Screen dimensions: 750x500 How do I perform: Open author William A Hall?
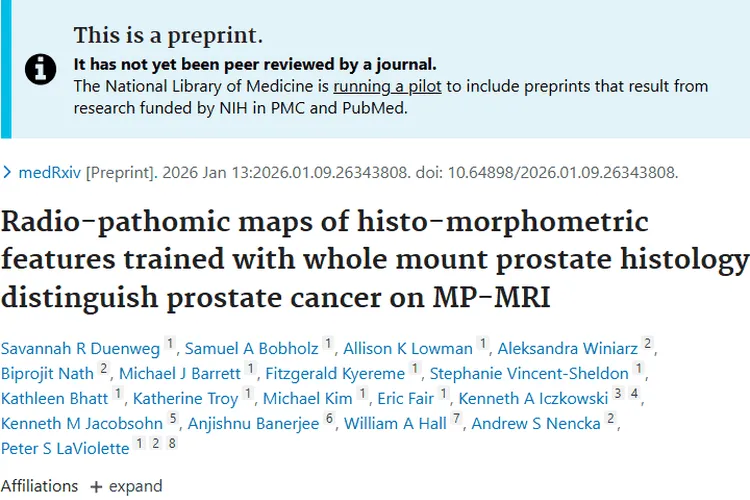[x=394, y=424]
